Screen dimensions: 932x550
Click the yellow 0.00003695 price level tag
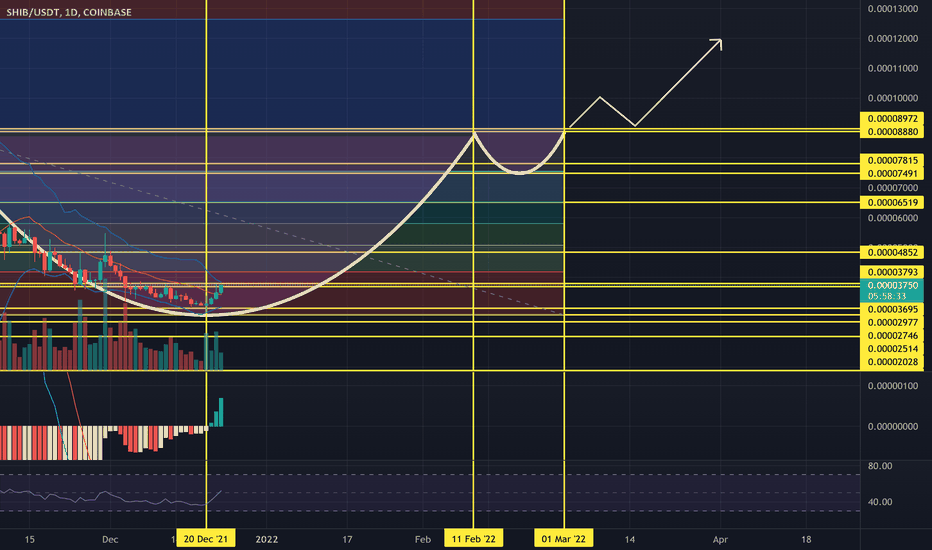pyautogui.click(x=892, y=309)
